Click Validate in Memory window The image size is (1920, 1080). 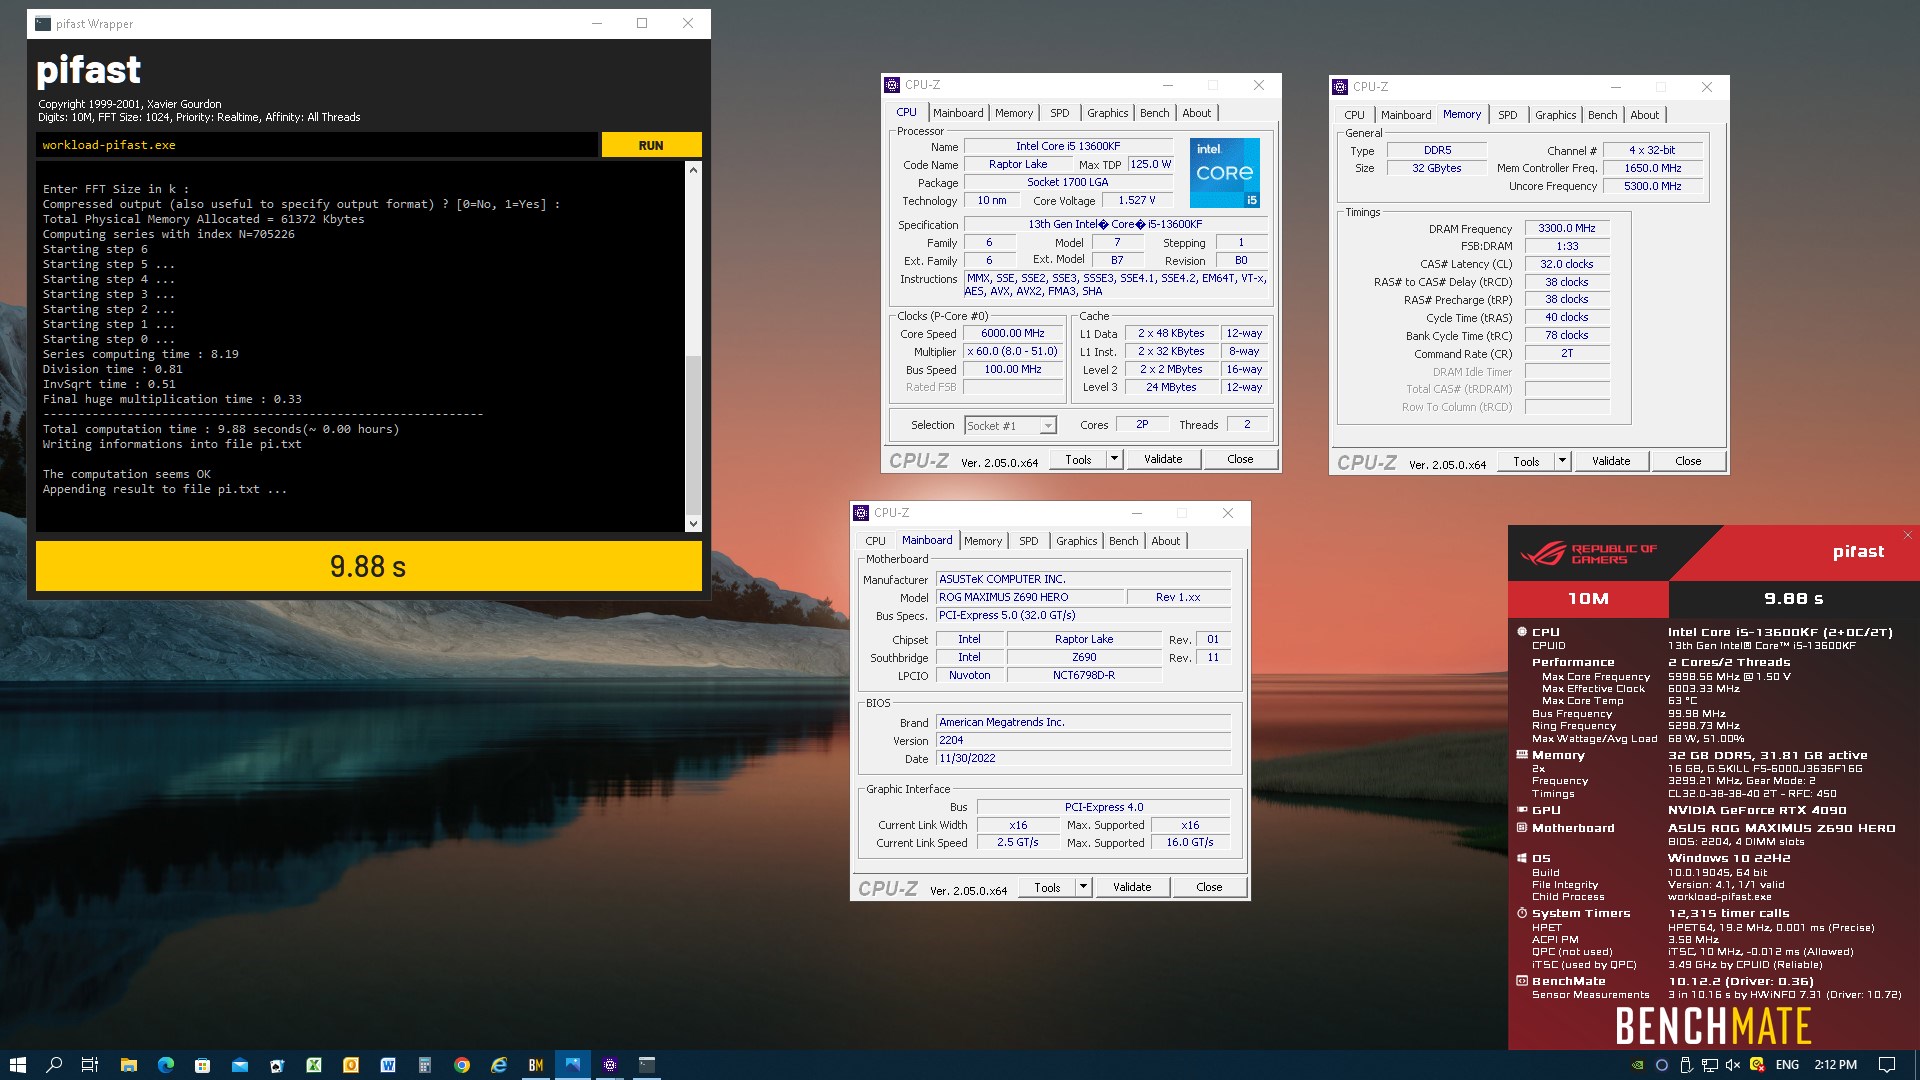click(1611, 461)
